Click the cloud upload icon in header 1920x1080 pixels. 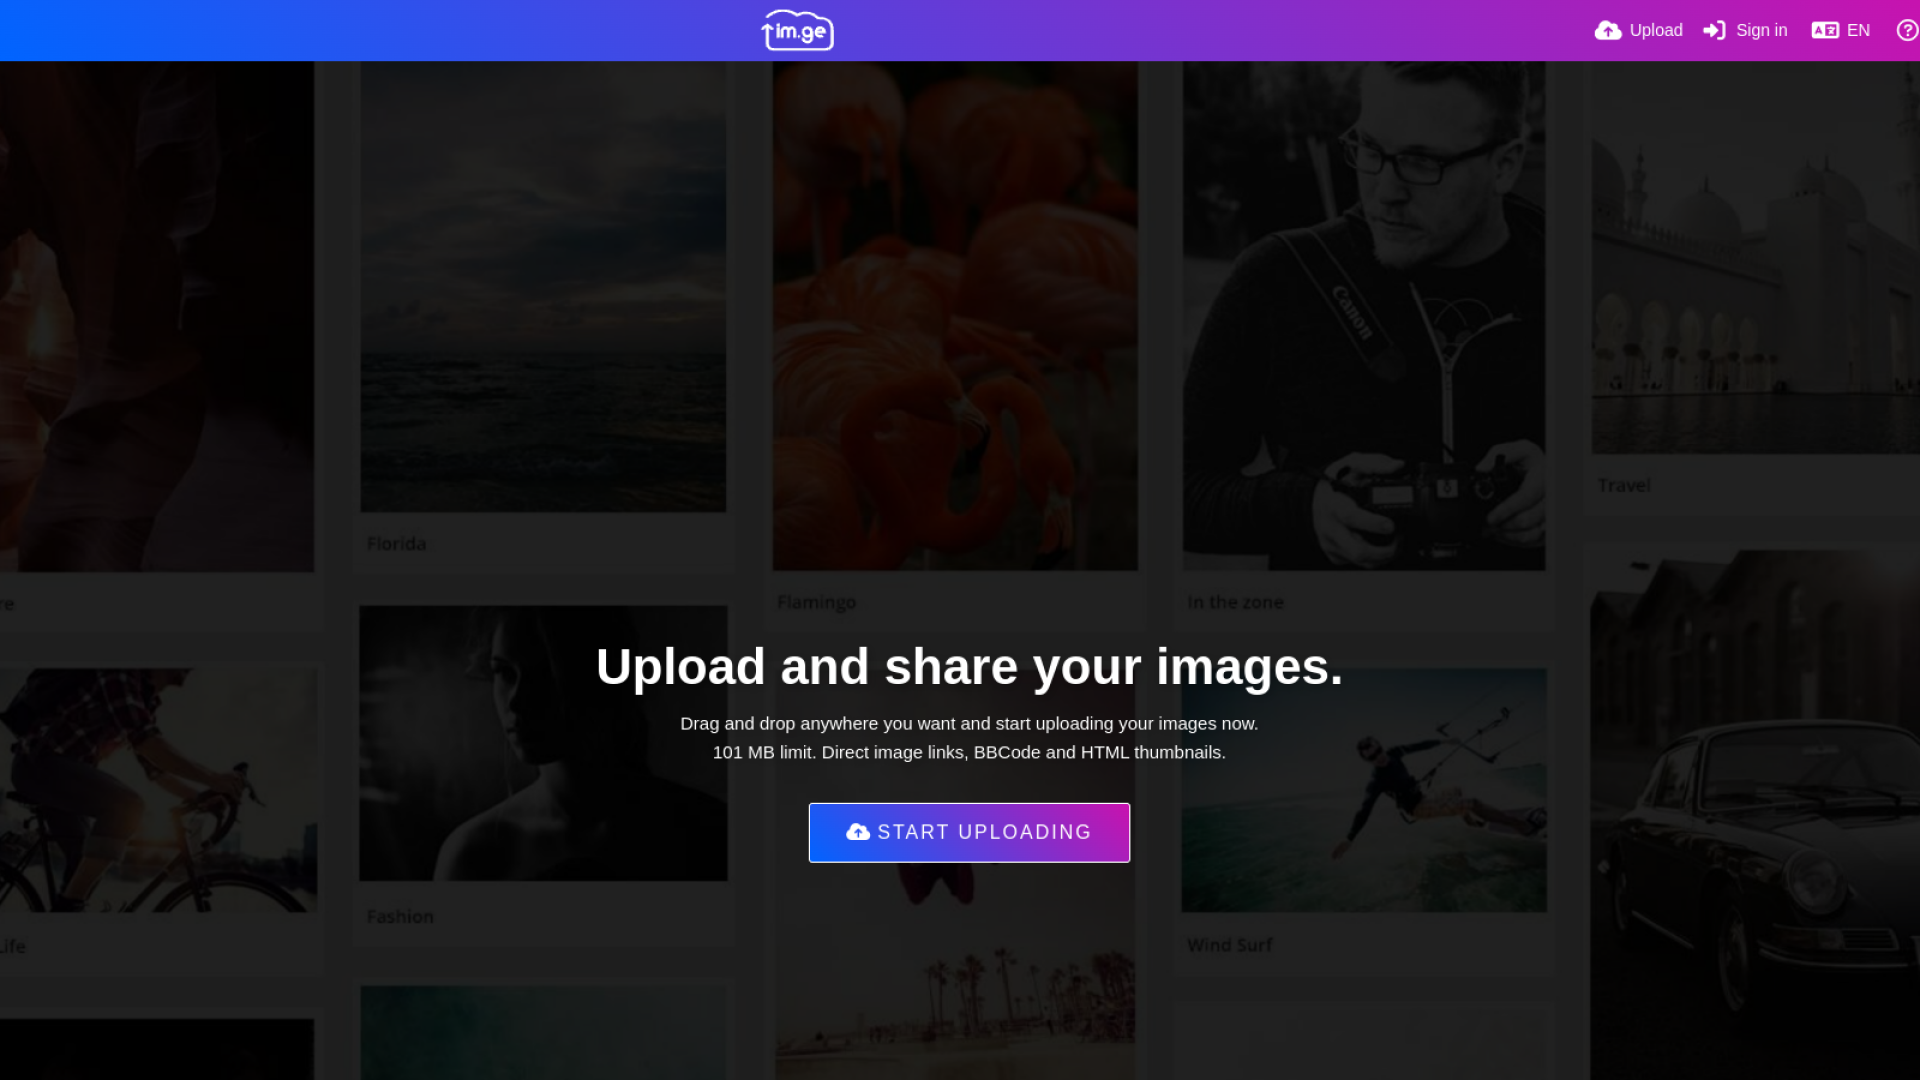[1607, 30]
